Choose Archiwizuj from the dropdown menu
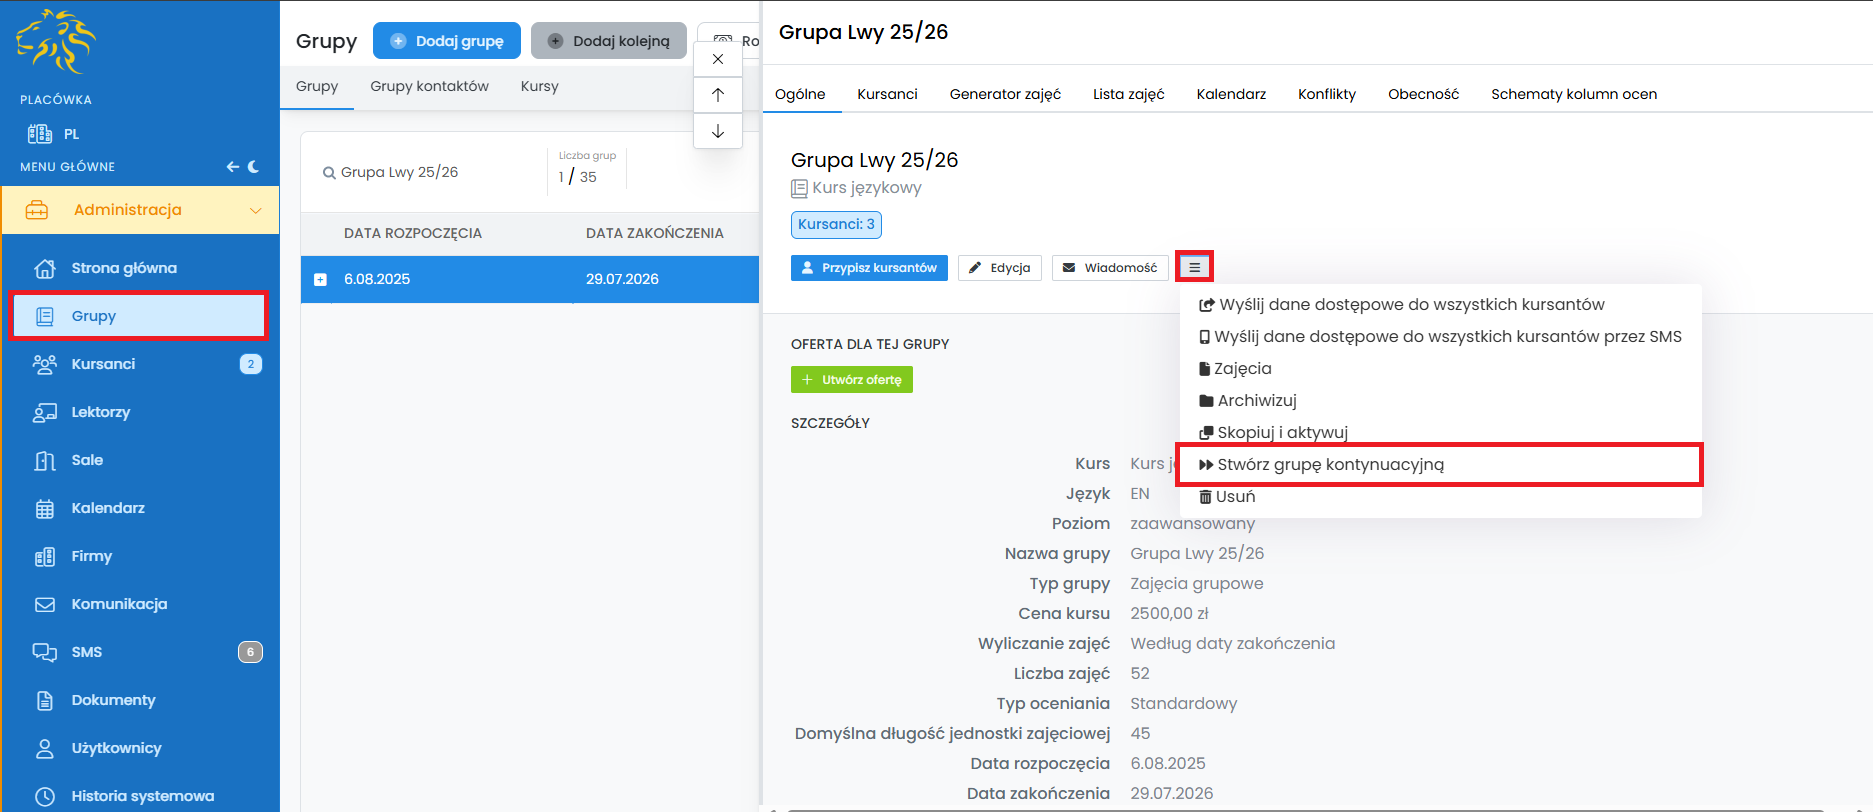1873x812 pixels. tap(1256, 401)
